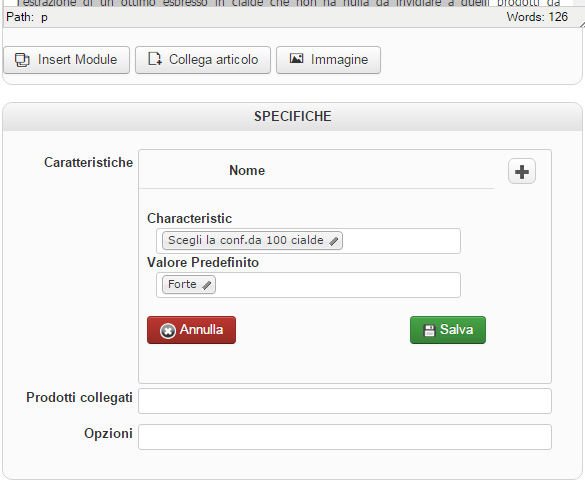Focus the Characteristic input field

point(308,241)
